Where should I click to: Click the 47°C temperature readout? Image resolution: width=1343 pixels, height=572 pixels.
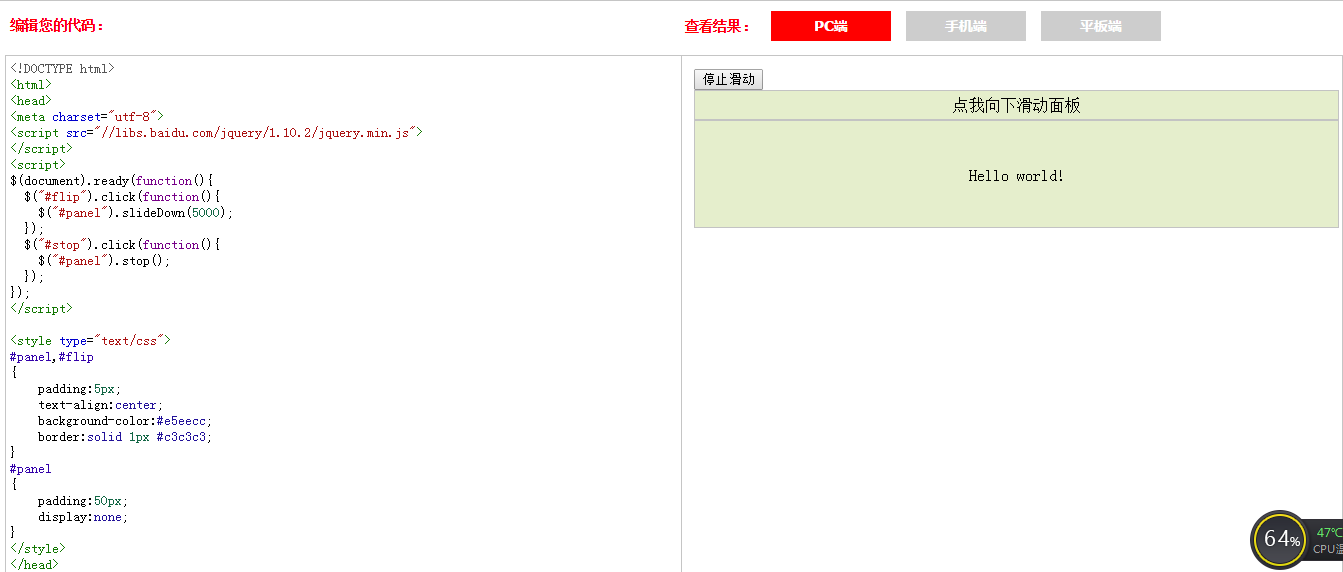pos(1329,533)
